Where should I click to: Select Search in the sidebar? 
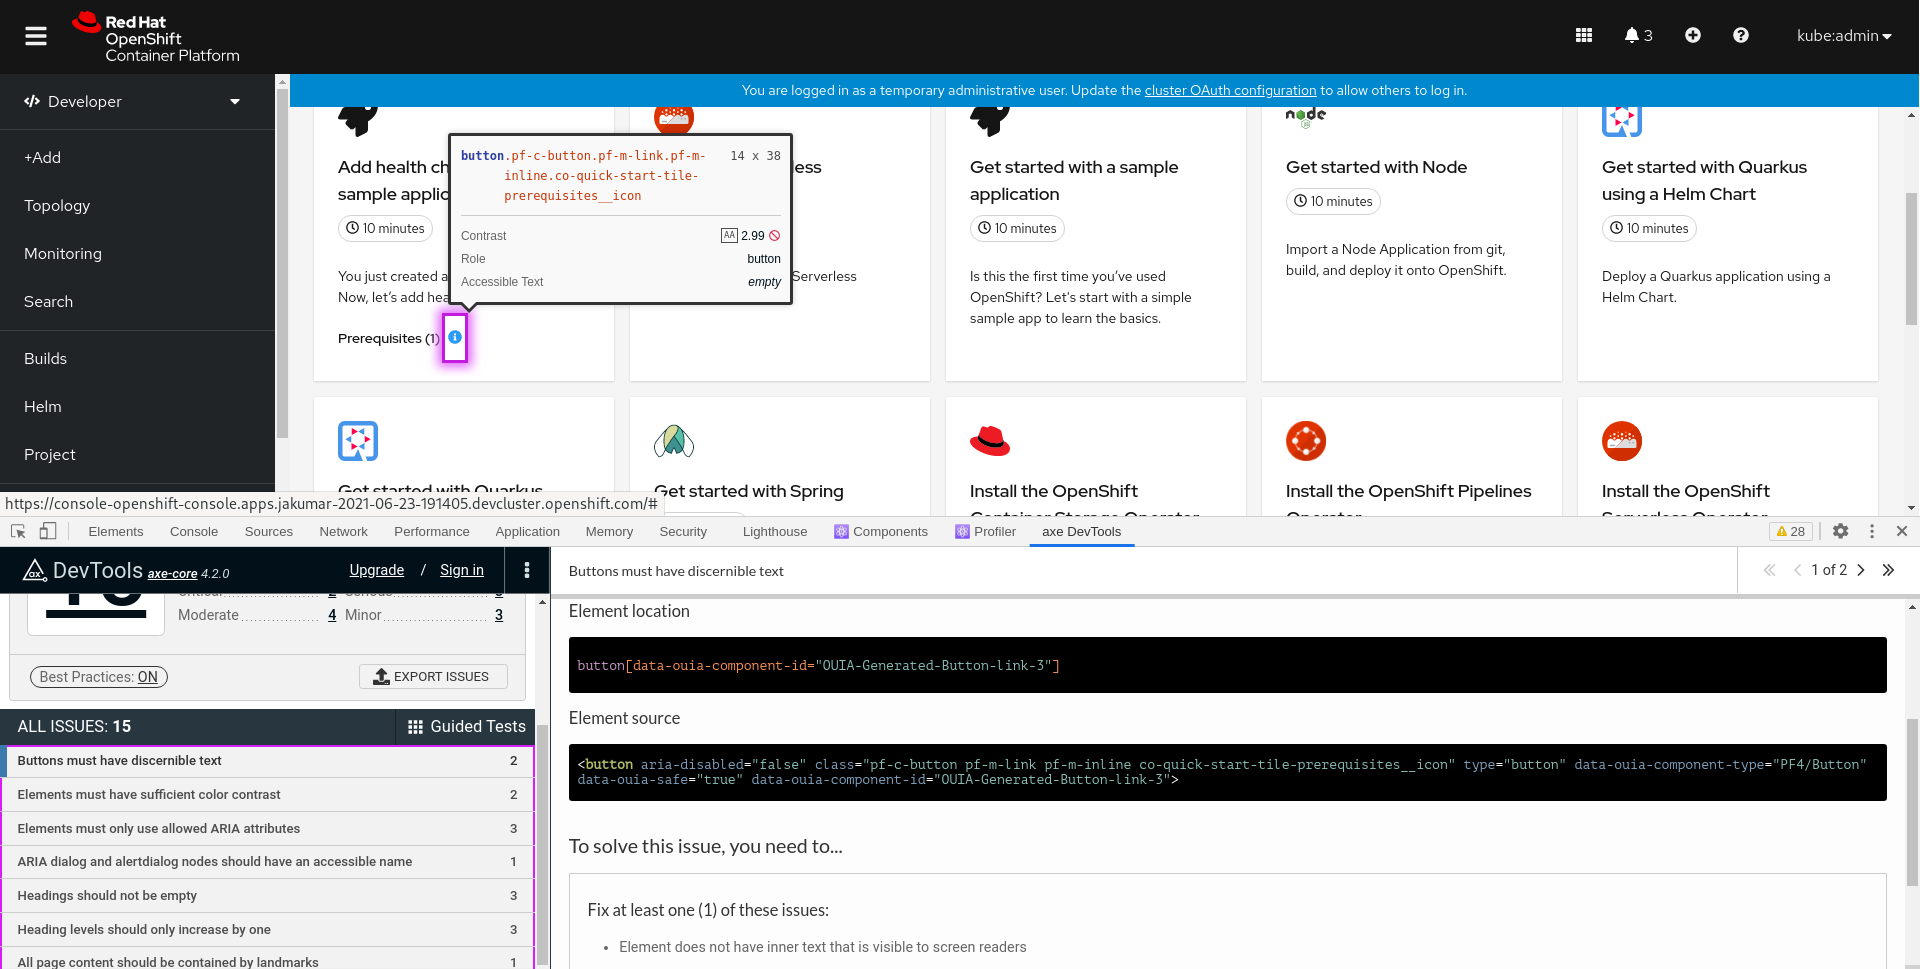click(137, 301)
